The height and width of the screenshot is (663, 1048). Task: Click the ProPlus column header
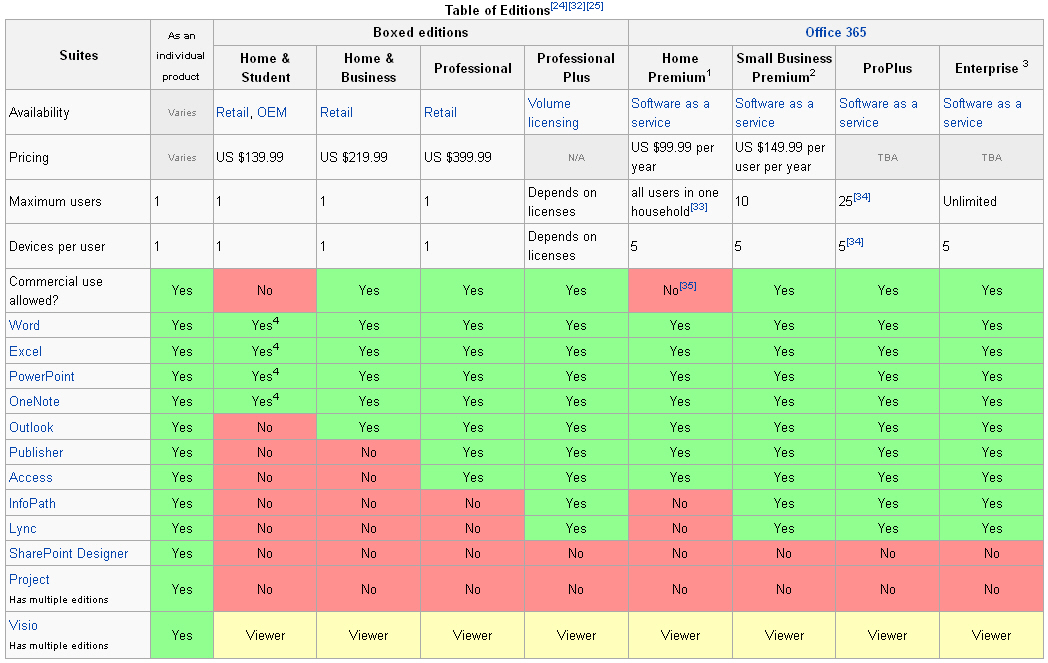pos(888,68)
